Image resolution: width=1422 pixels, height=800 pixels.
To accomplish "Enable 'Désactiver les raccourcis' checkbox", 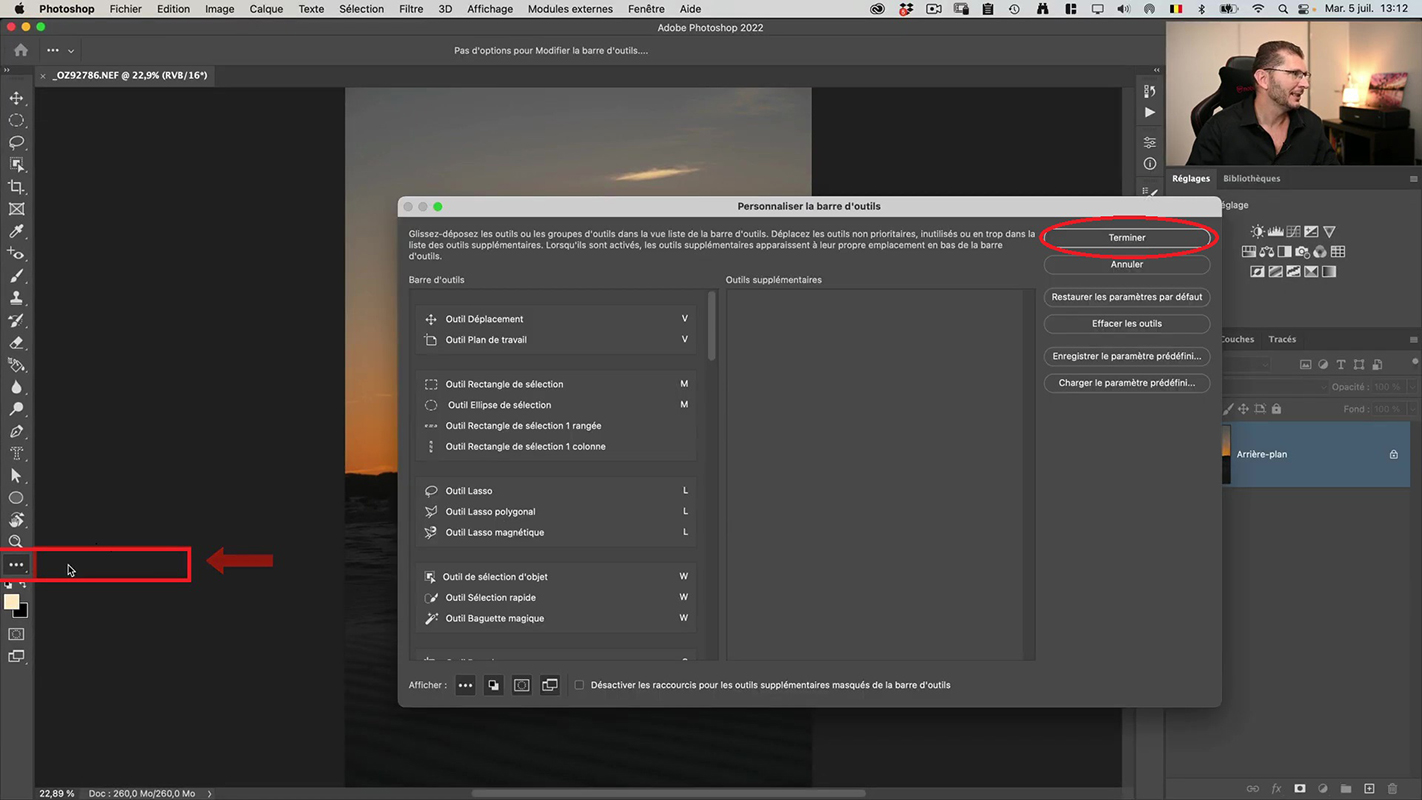I will (x=579, y=685).
